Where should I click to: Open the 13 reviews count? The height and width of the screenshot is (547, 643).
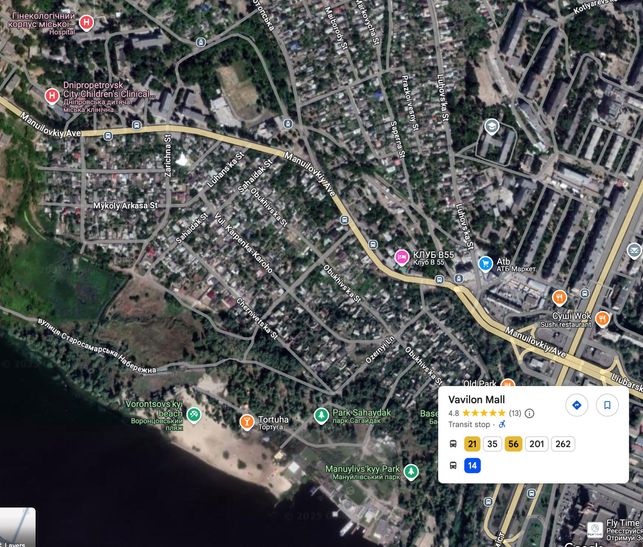[x=515, y=413]
